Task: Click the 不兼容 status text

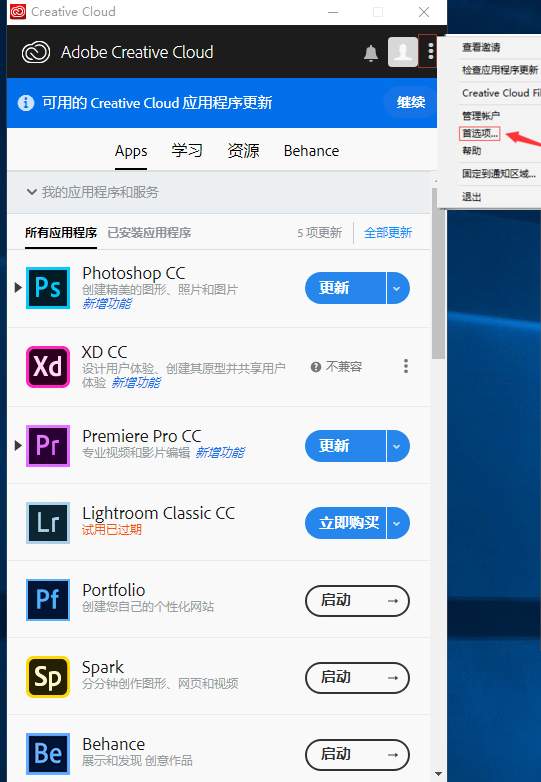Action: click(344, 367)
